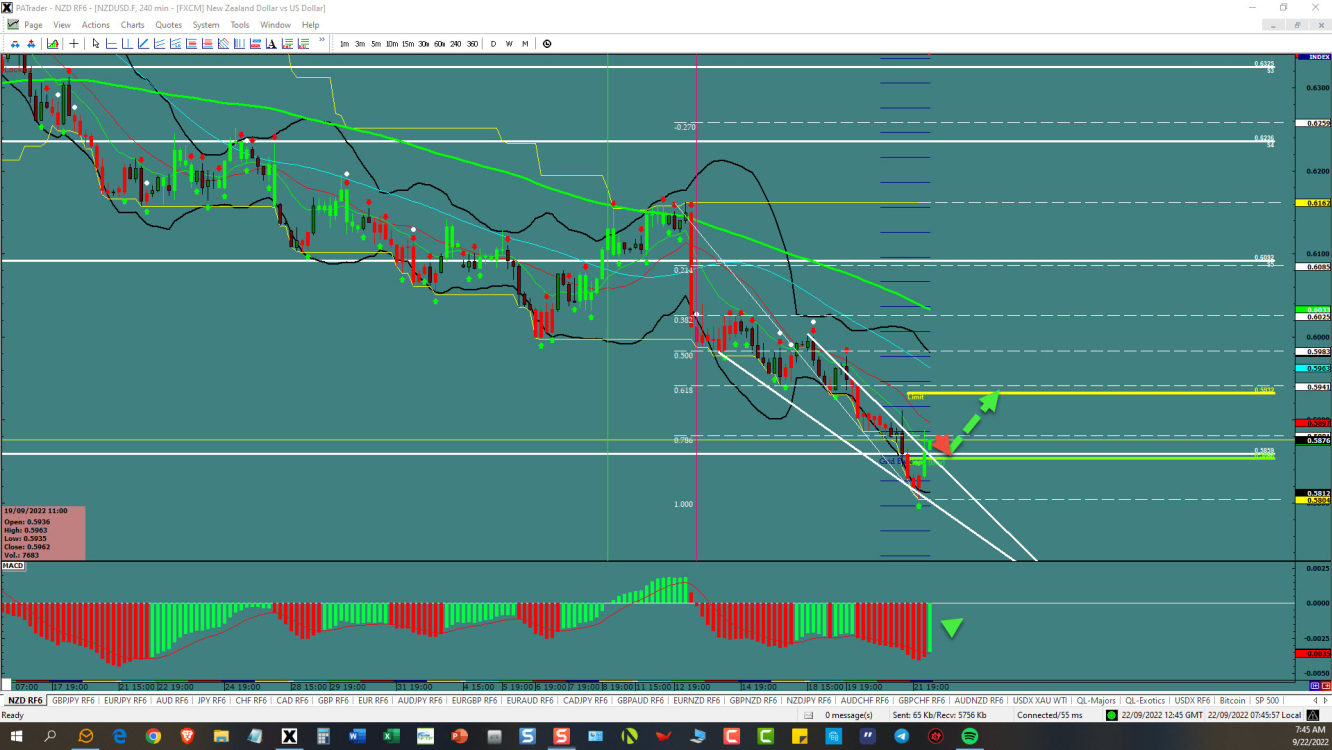The height and width of the screenshot is (750, 1332).
Task: Switch to GBPNZD RF6 tab
Action: [752, 701]
